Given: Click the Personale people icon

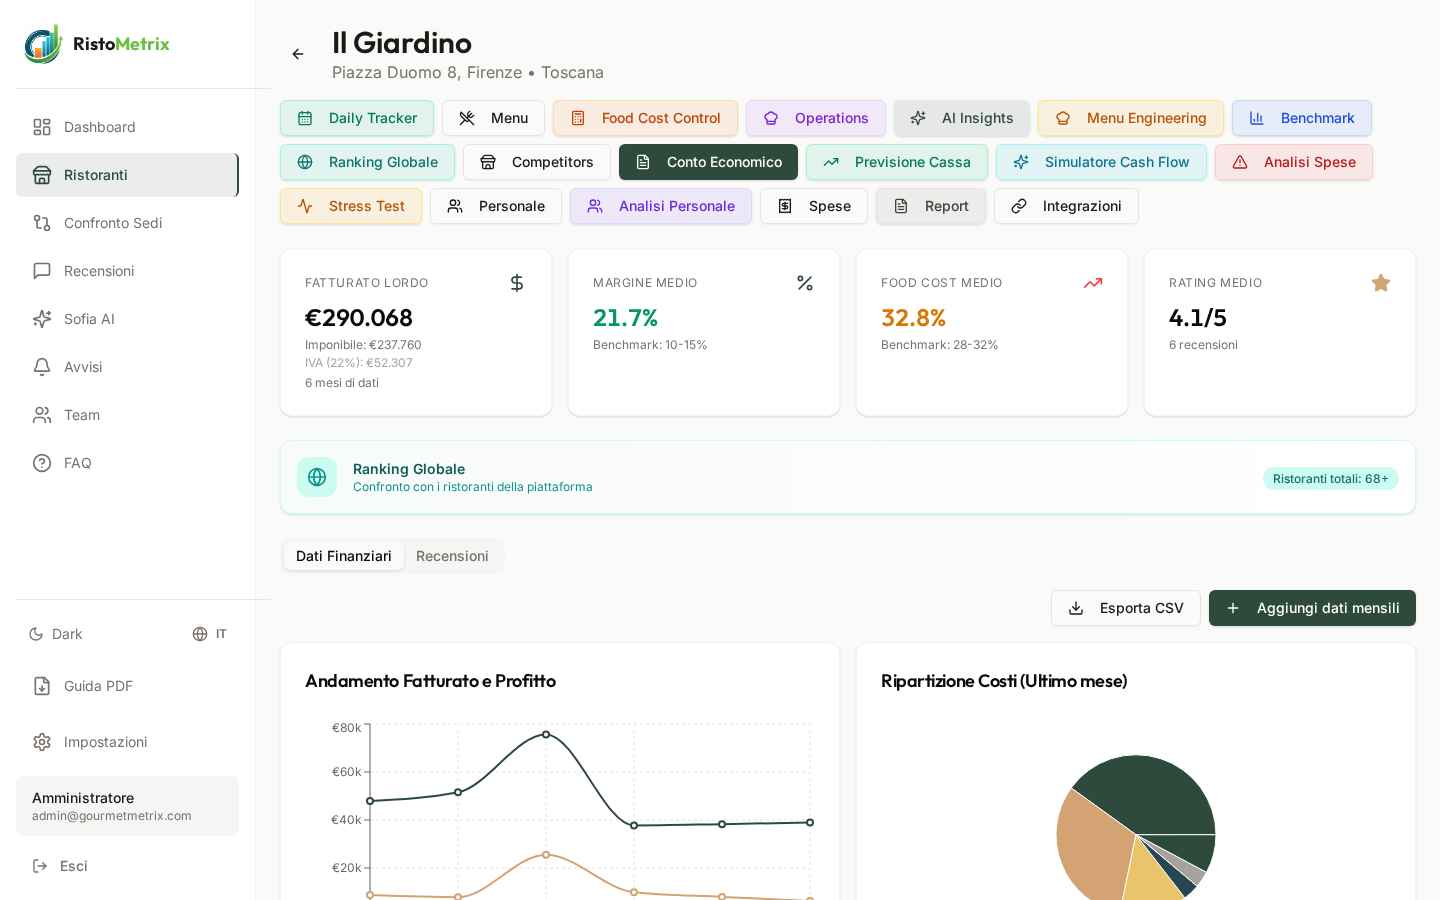Looking at the screenshot, I should coord(455,206).
